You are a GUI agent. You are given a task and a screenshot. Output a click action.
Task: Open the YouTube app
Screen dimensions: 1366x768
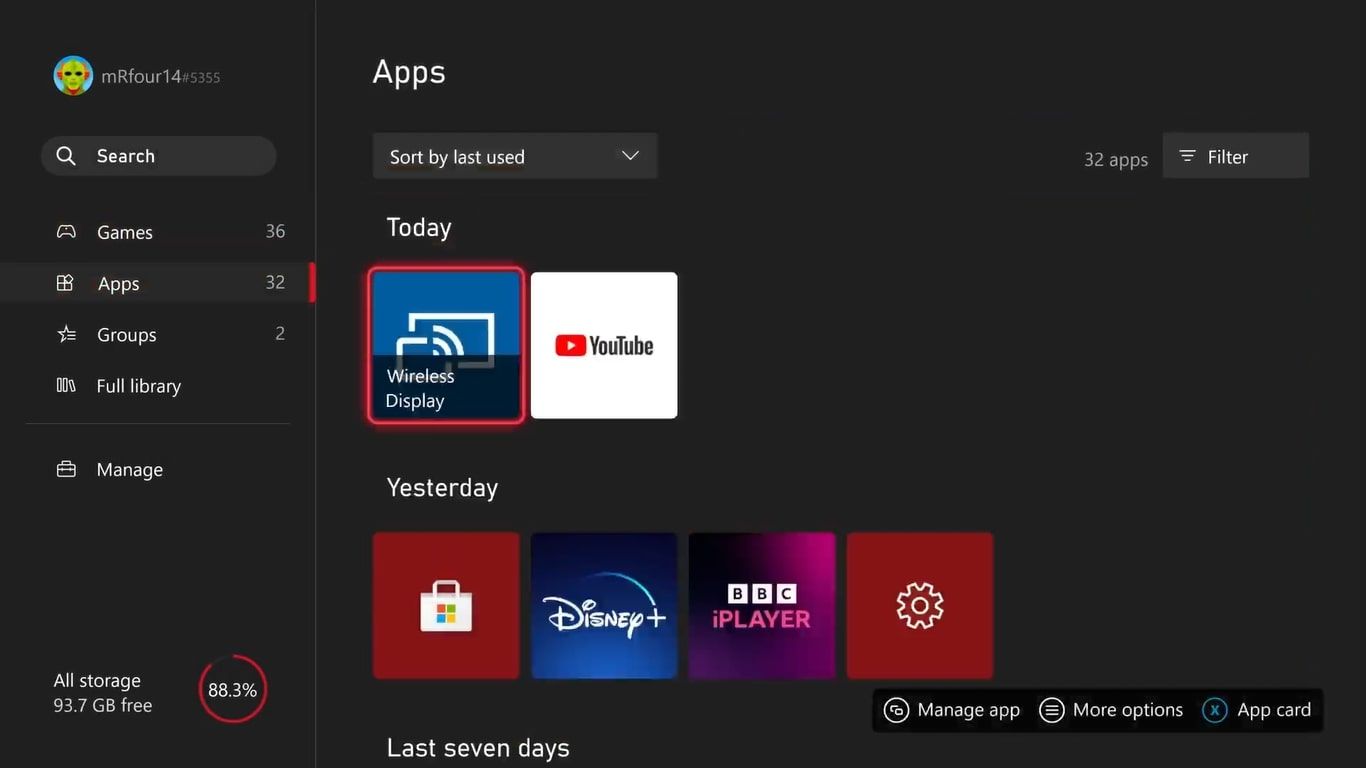[x=604, y=344]
